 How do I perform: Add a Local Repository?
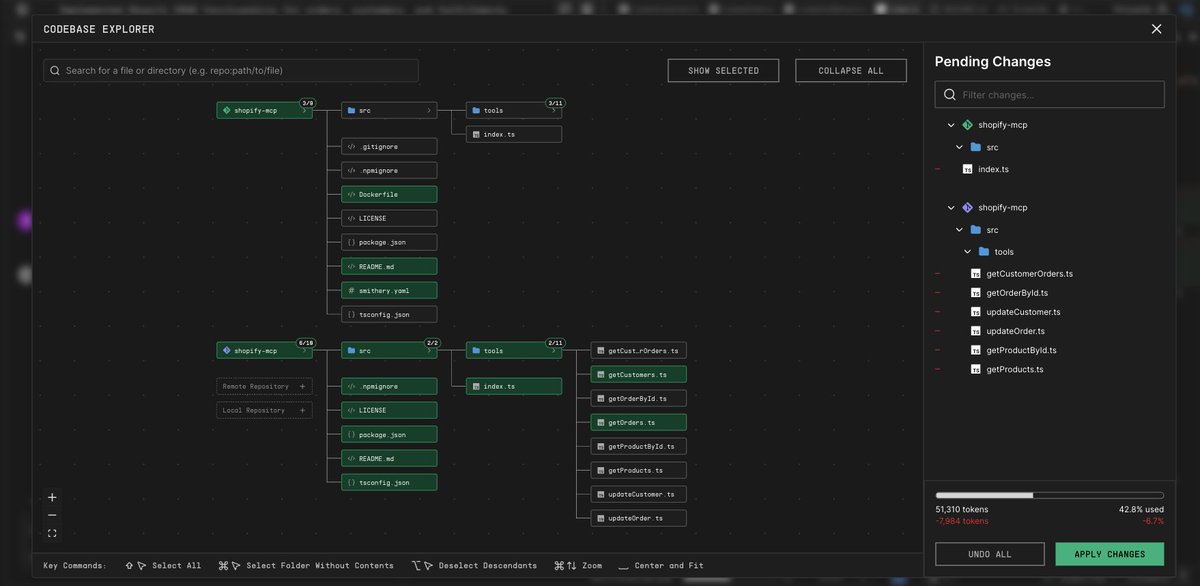pos(264,410)
